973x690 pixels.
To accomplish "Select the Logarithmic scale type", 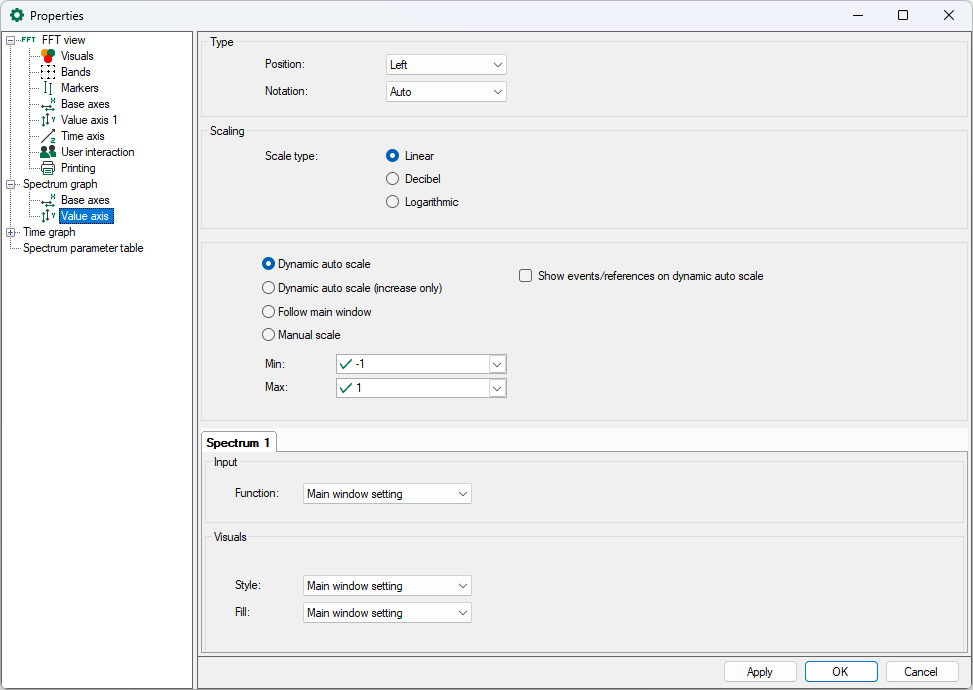I will pyautogui.click(x=393, y=202).
